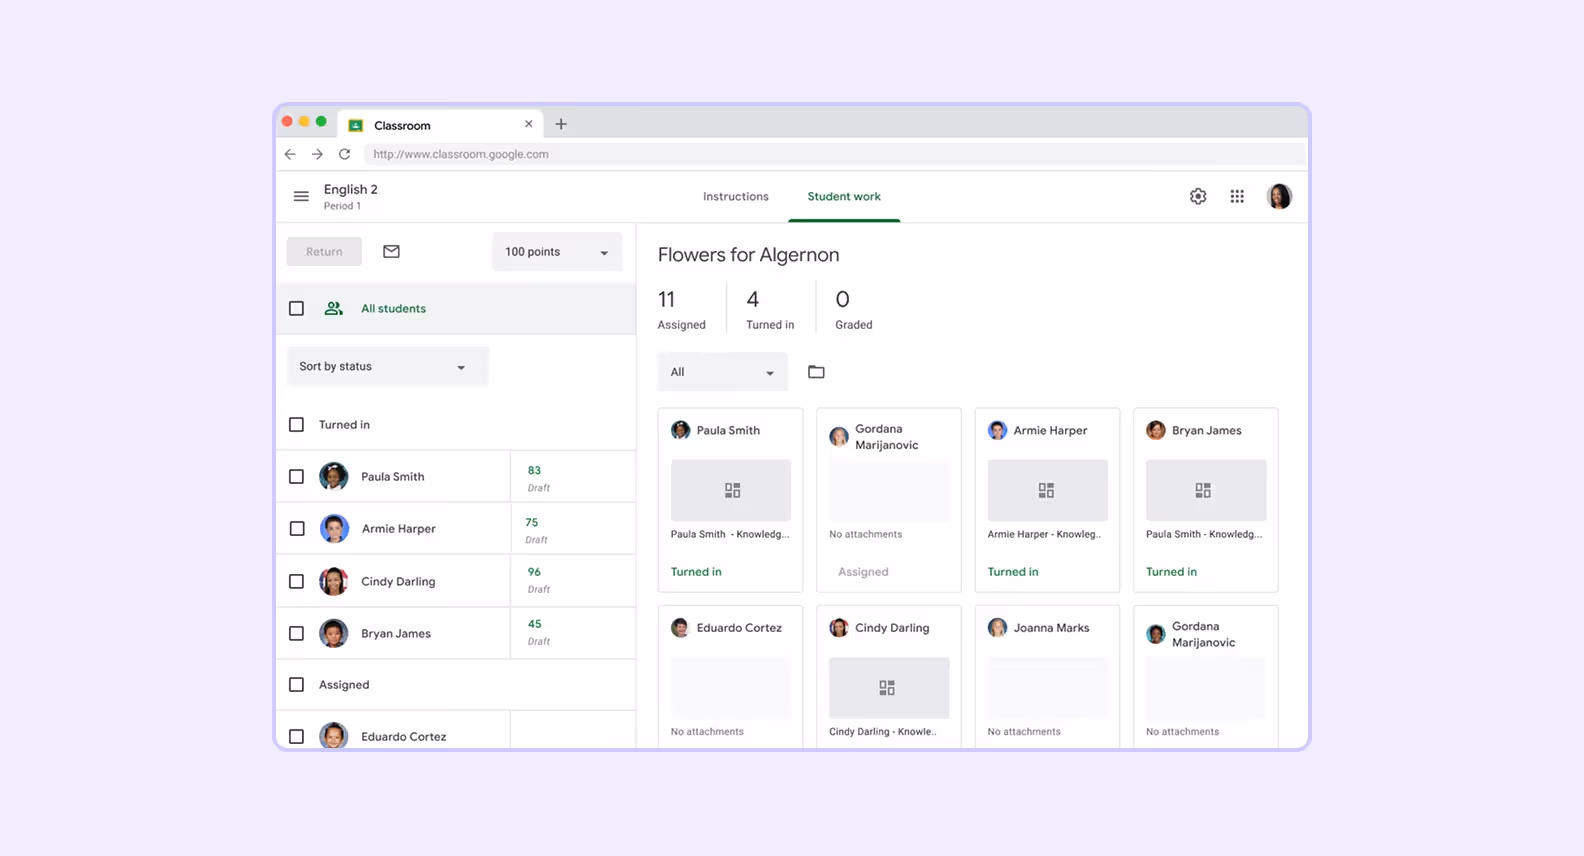1584x856 pixels.
Task: Open the All filter dropdown
Action: point(722,372)
